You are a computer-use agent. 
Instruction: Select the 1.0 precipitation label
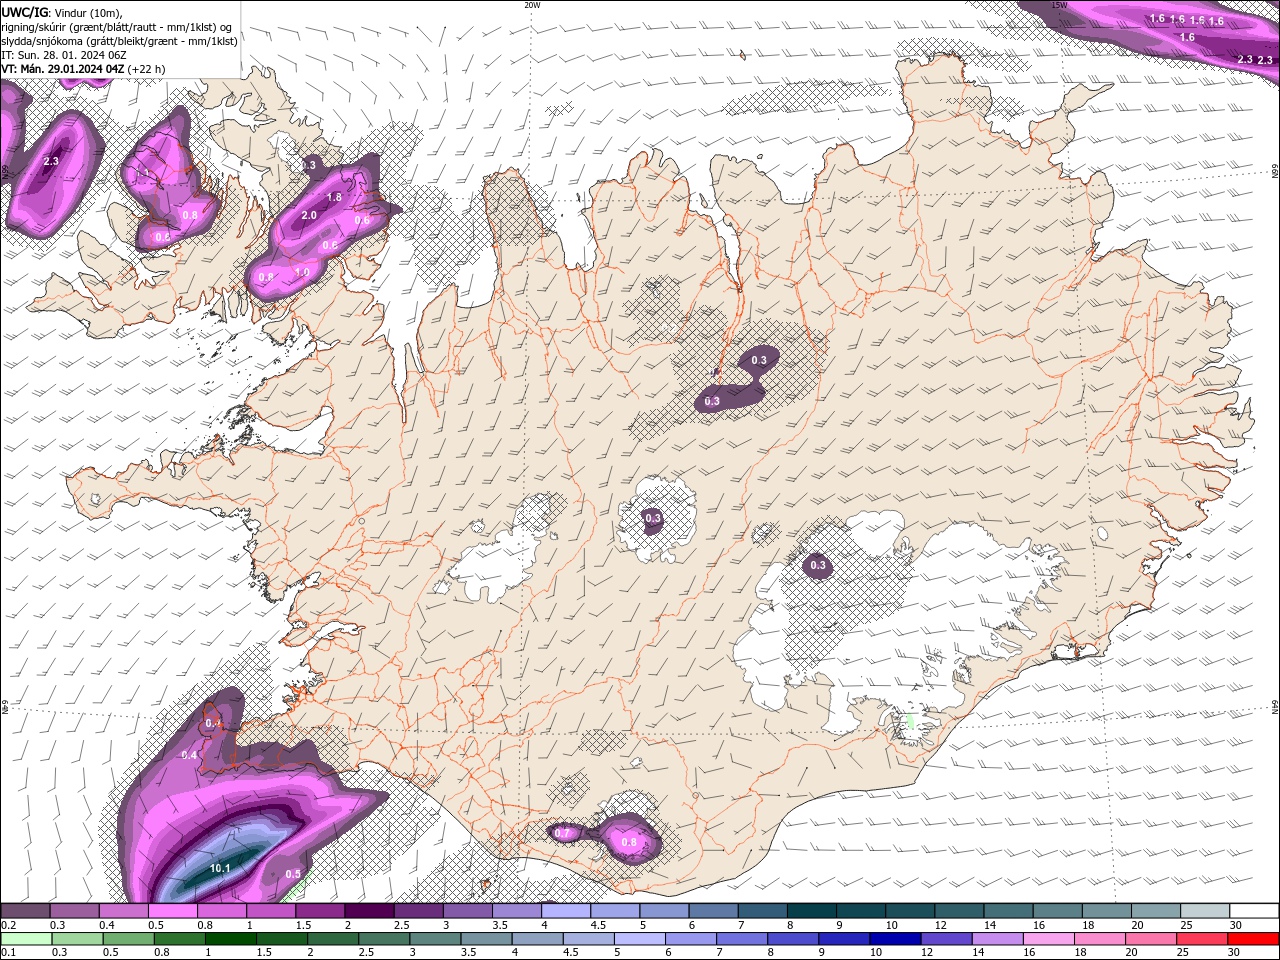[302, 272]
